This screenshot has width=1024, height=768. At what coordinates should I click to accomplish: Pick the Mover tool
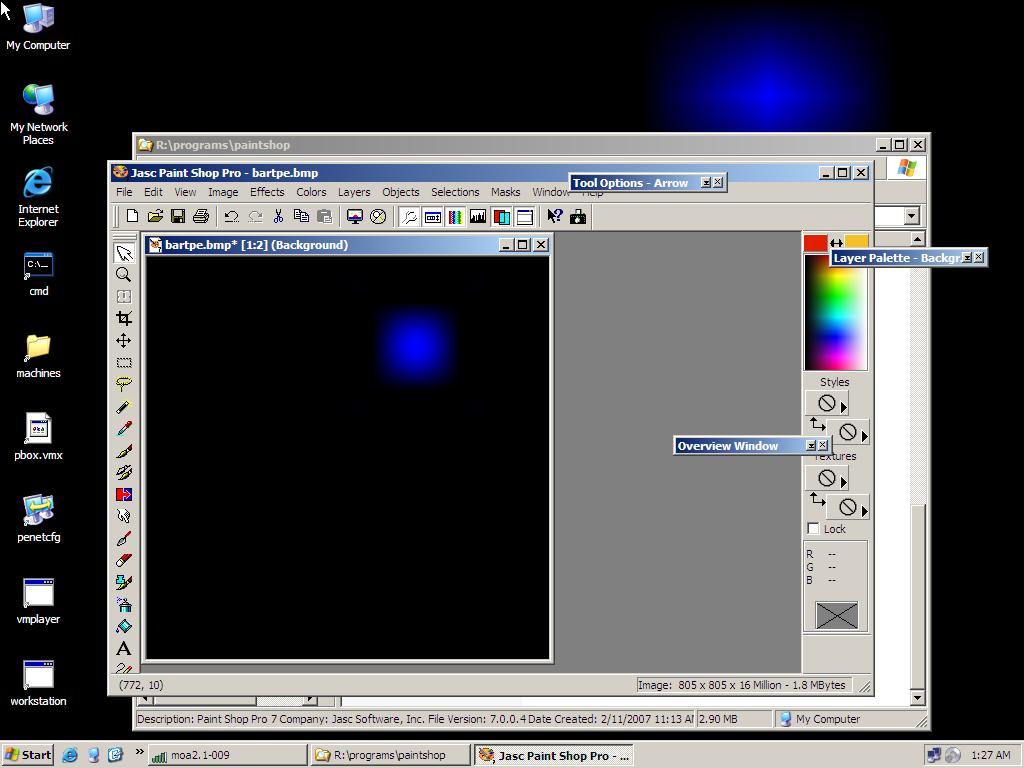tap(124, 341)
